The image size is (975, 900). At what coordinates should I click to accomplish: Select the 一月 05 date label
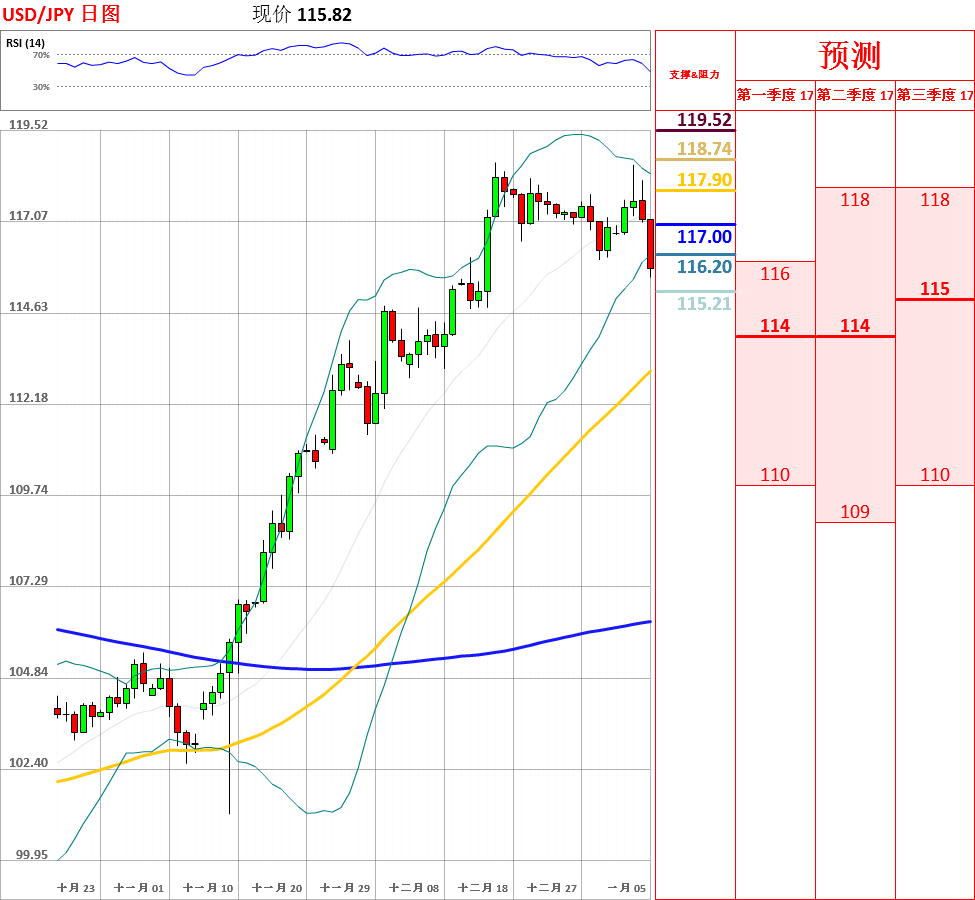point(627,888)
